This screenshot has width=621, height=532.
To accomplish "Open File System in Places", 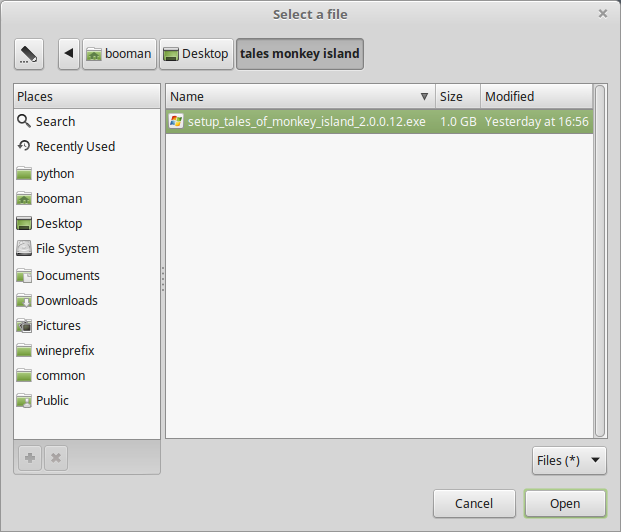I will pos(87,248).
